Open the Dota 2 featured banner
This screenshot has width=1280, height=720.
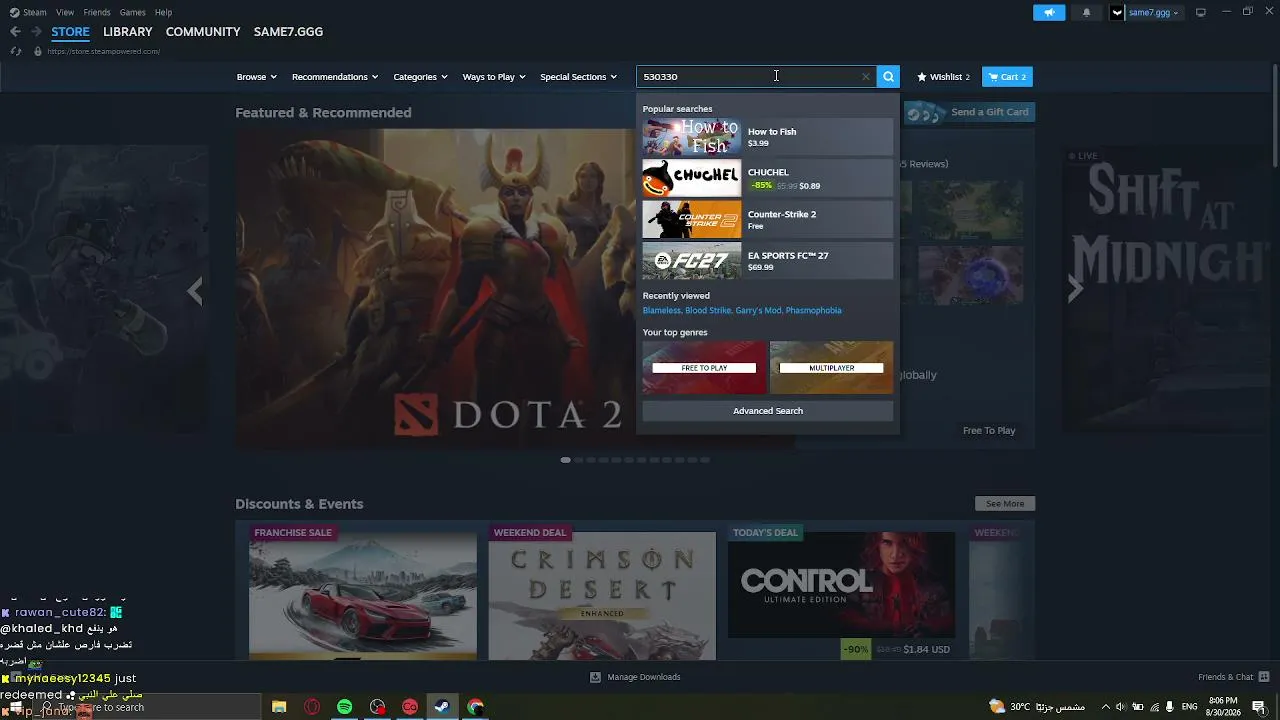435,288
